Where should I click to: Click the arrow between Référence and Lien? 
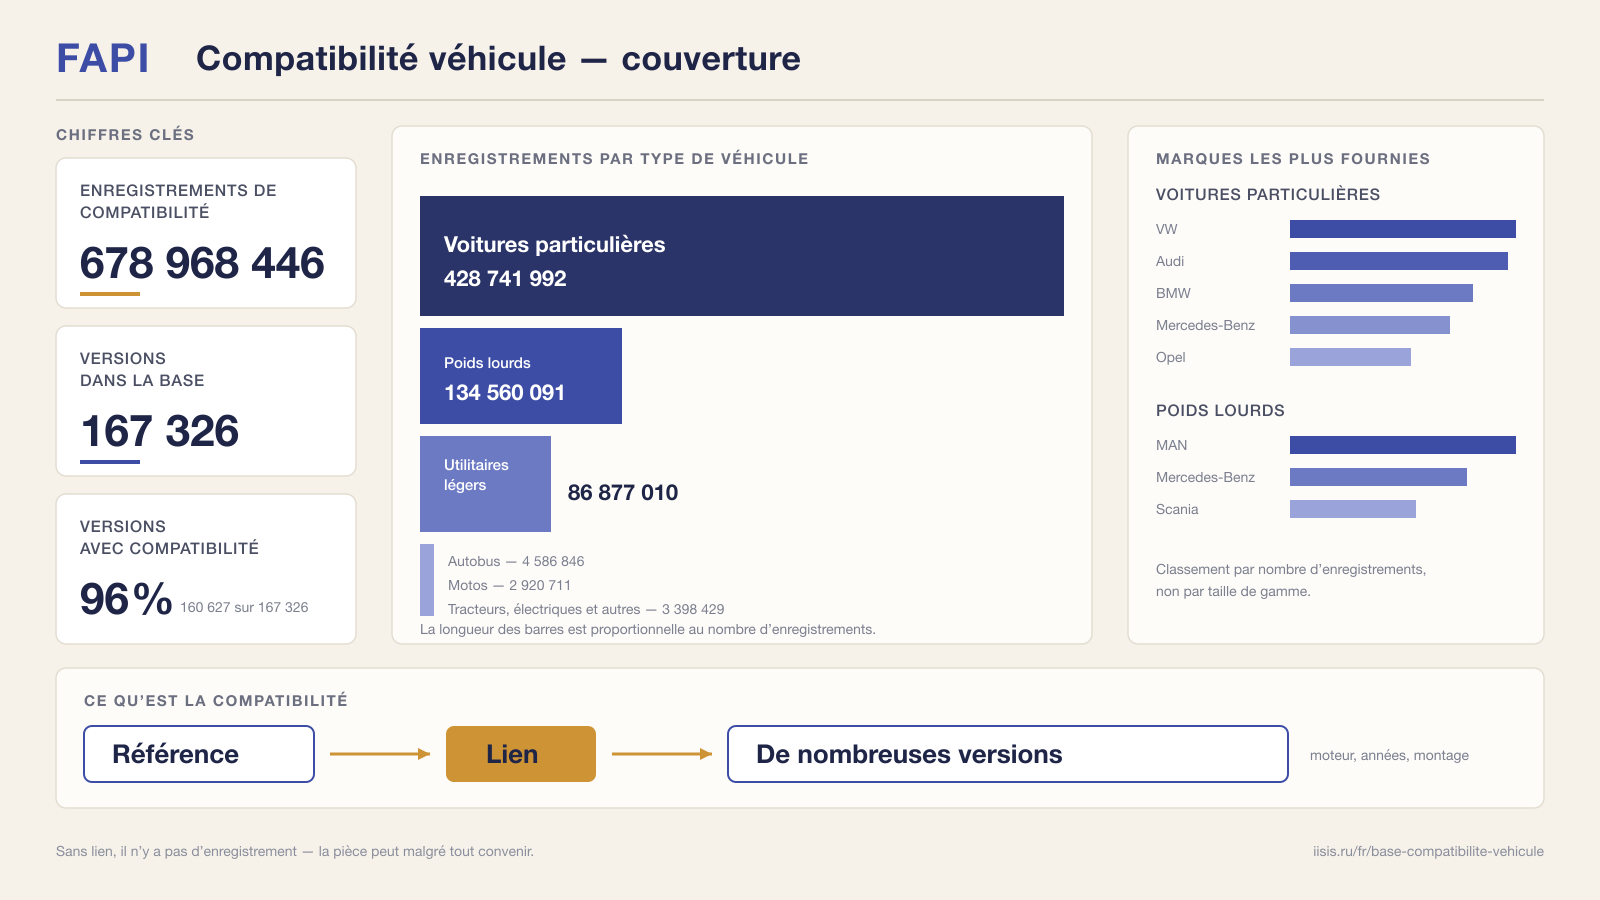coord(380,754)
